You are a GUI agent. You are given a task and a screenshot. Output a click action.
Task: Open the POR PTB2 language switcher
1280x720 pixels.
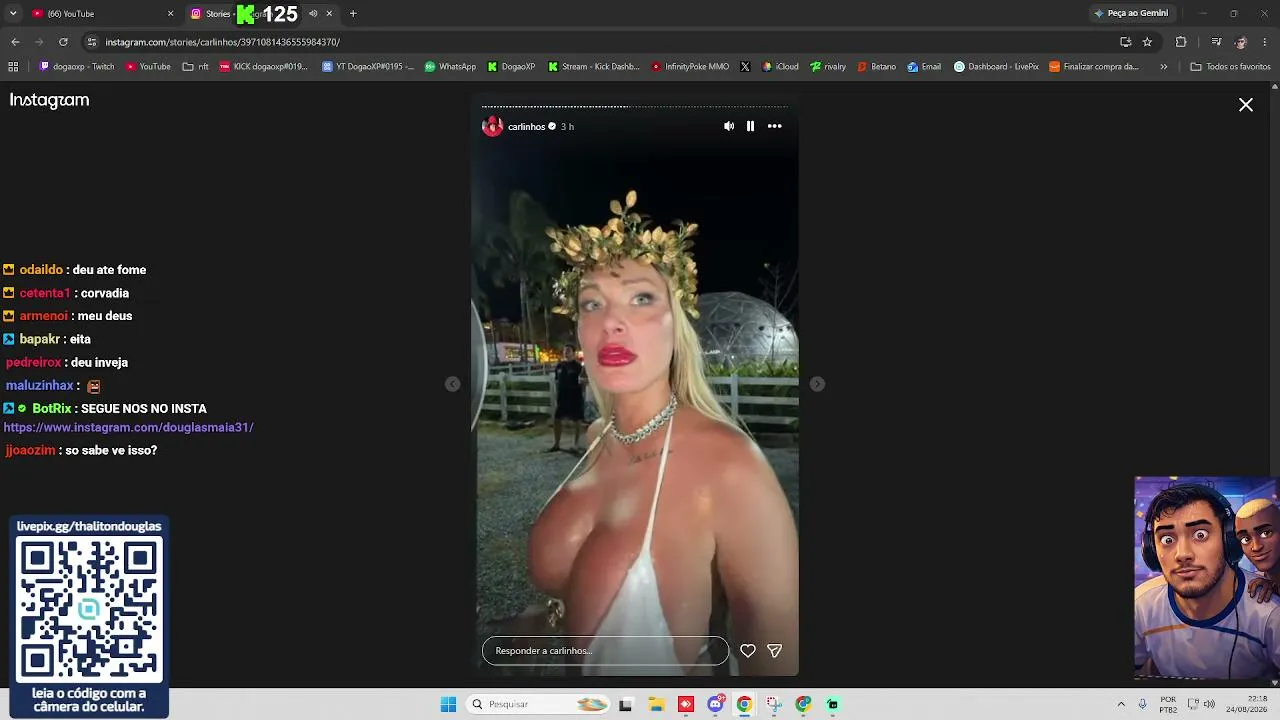coord(1168,704)
